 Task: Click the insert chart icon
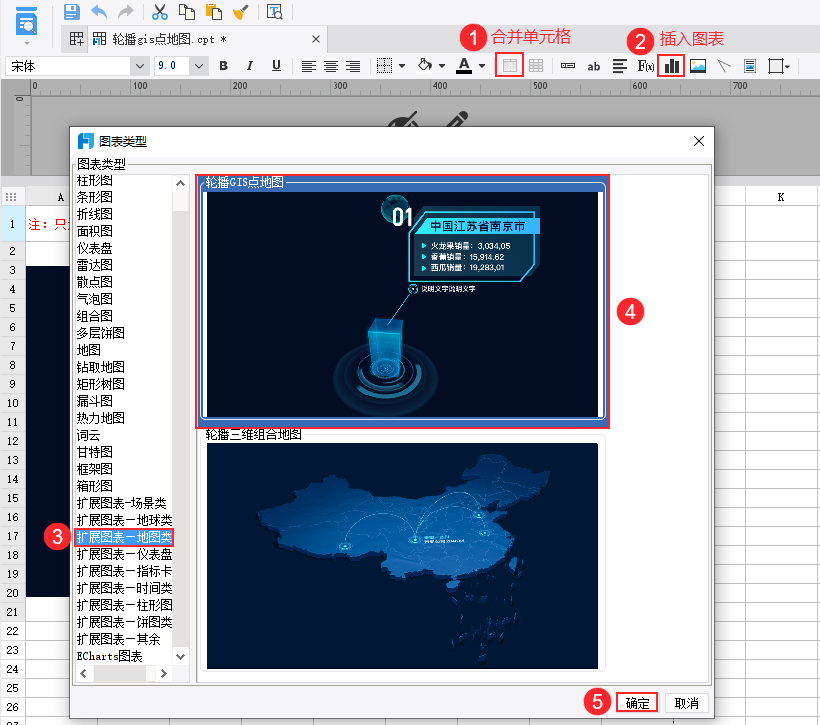click(671, 66)
